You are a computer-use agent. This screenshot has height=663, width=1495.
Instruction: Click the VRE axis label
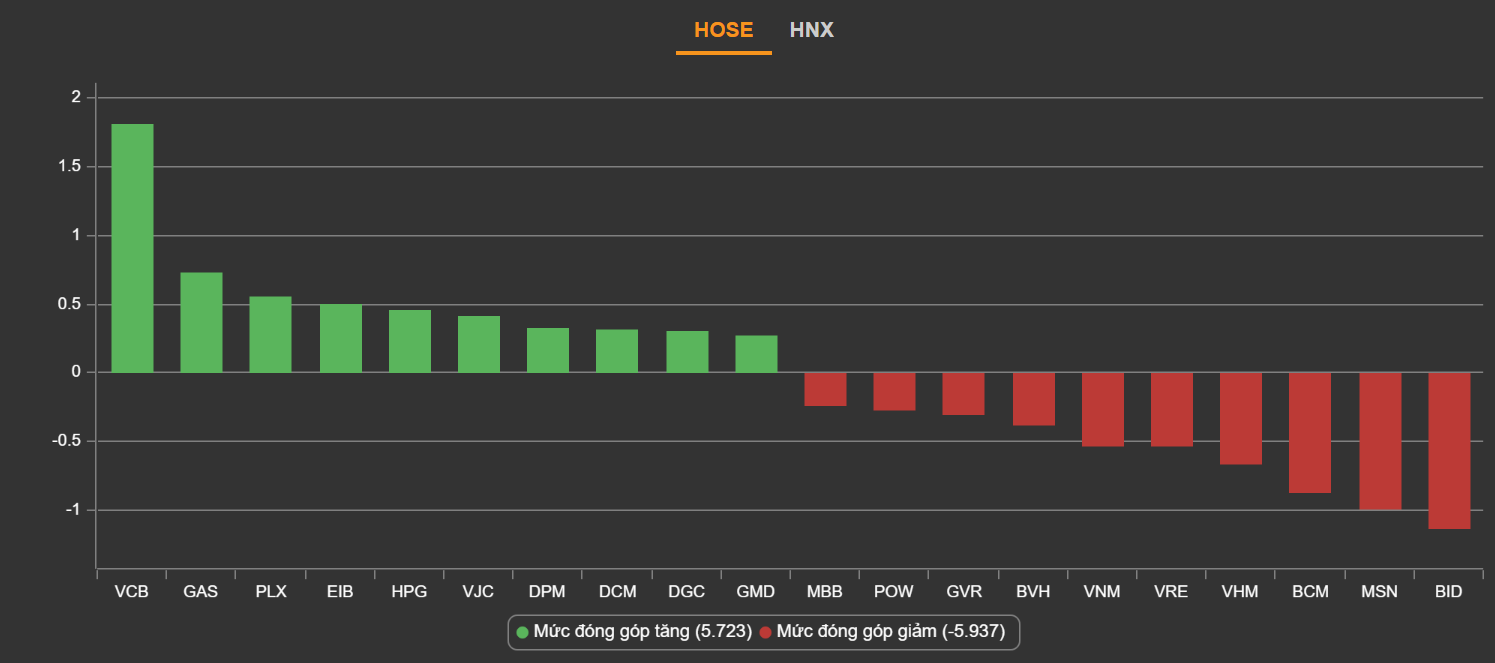[1171, 591]
